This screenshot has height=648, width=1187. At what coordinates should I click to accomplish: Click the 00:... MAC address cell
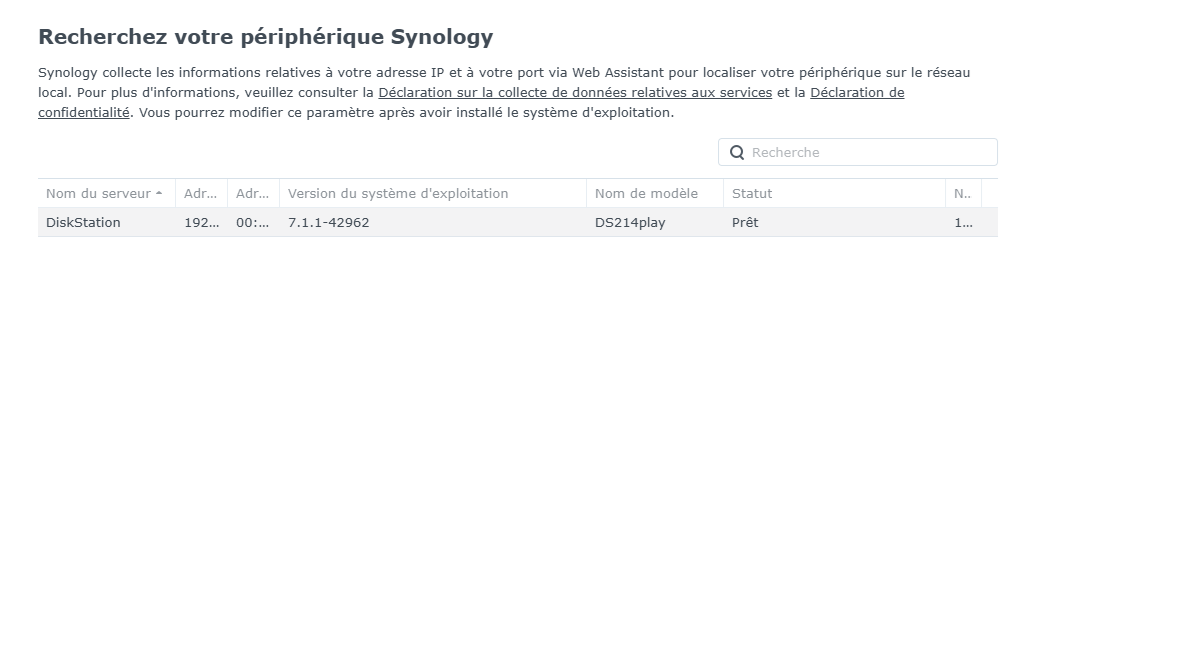[252, 223]
